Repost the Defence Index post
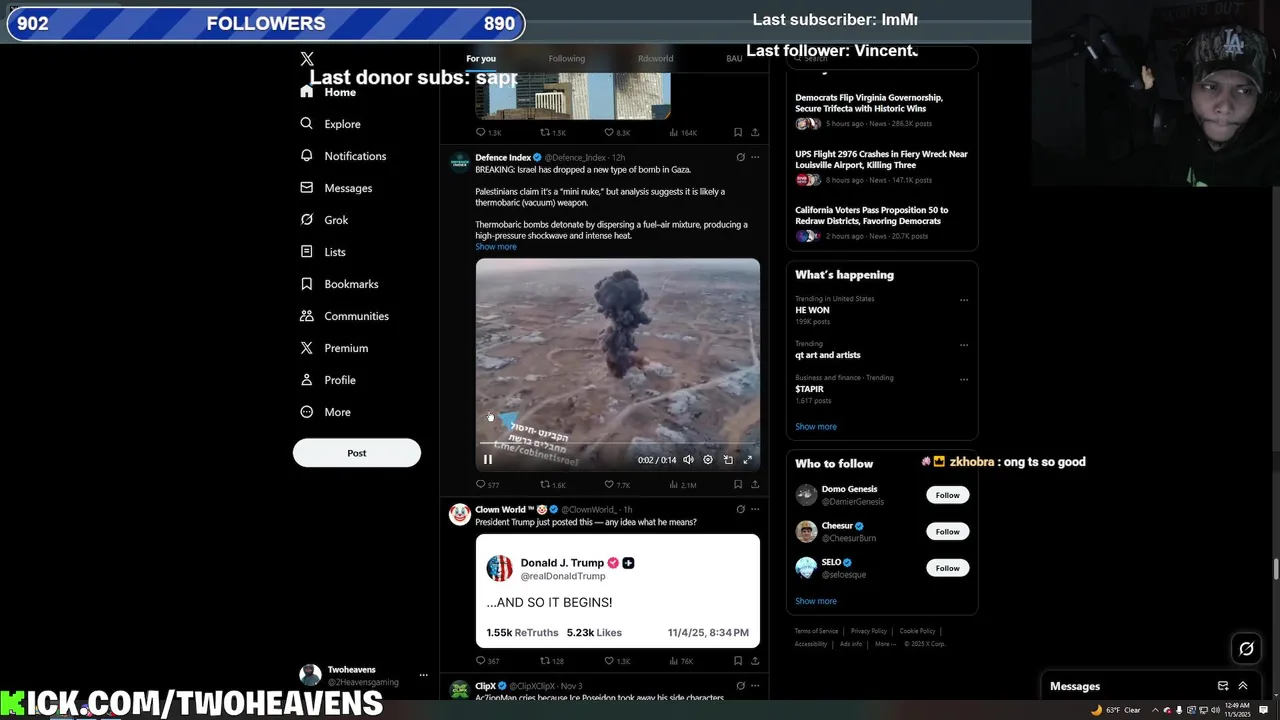This screenshot has height=720, width=1280. 553,484
